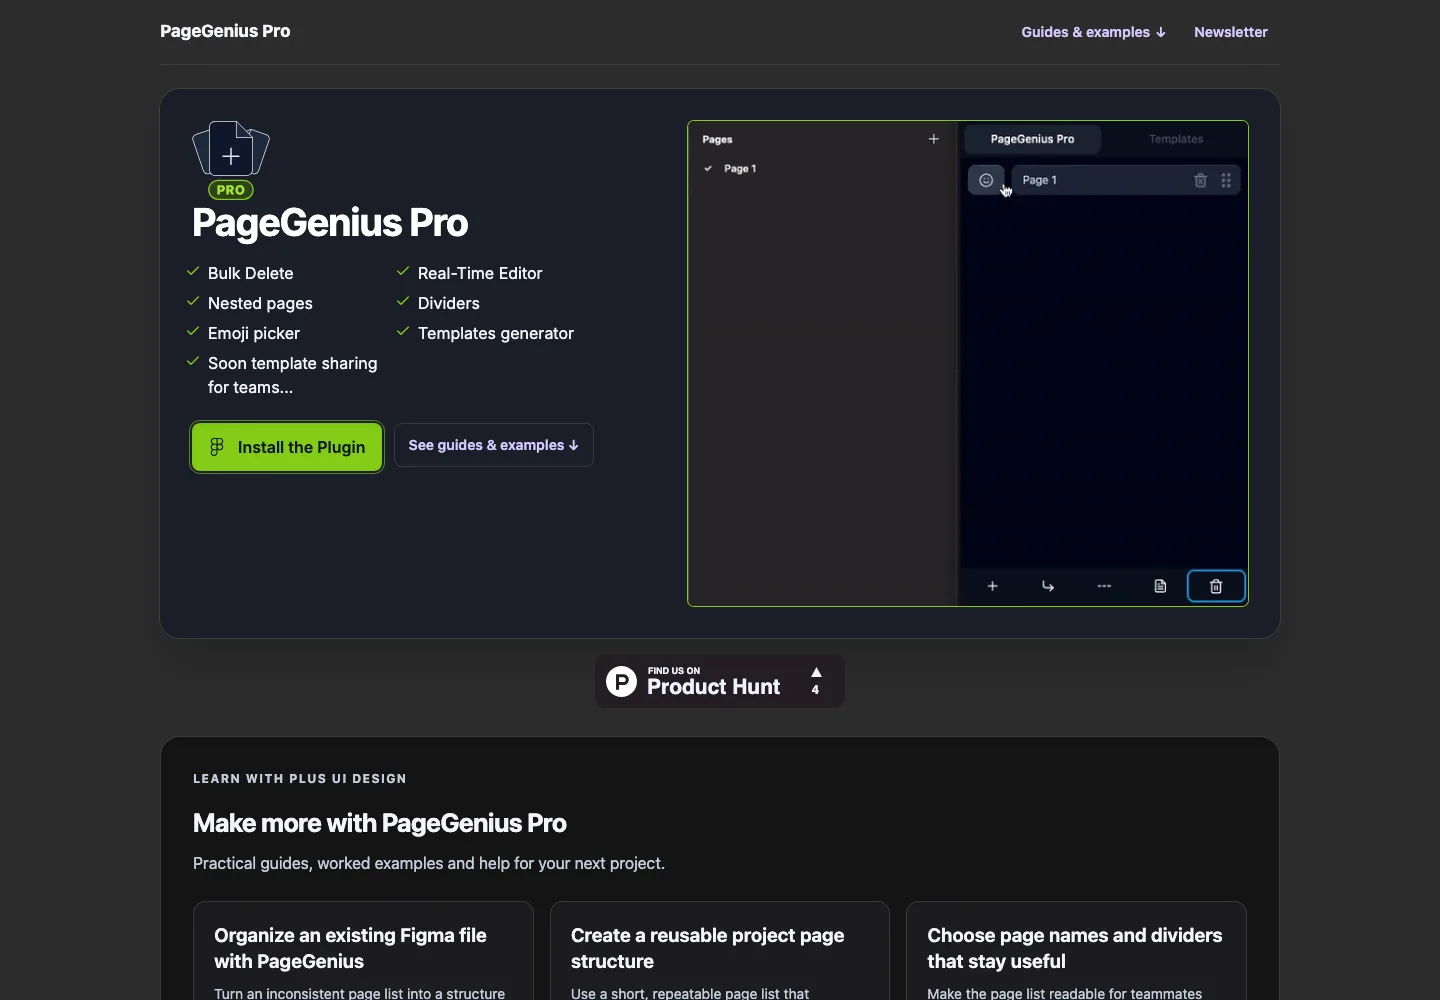Open the Find us on Product Hunt badge
This screenshot has width=1440, height=1000.
pos(720,681)
